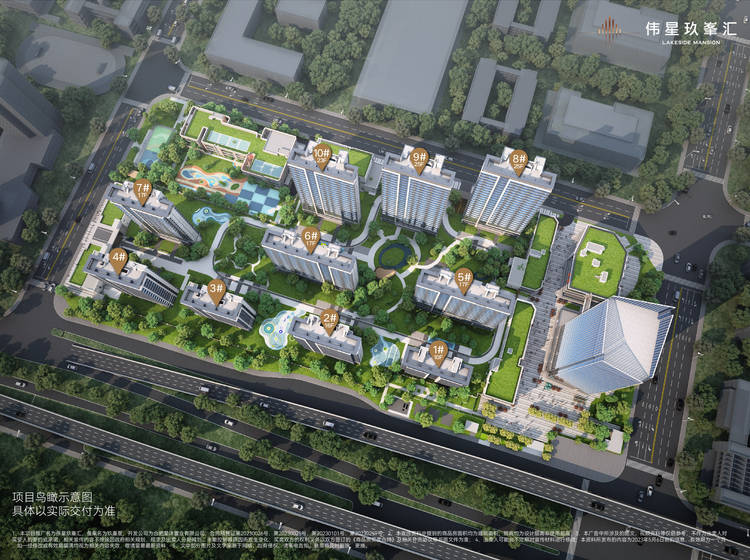Click the 8# building marker pin

(x=519, y=161)
